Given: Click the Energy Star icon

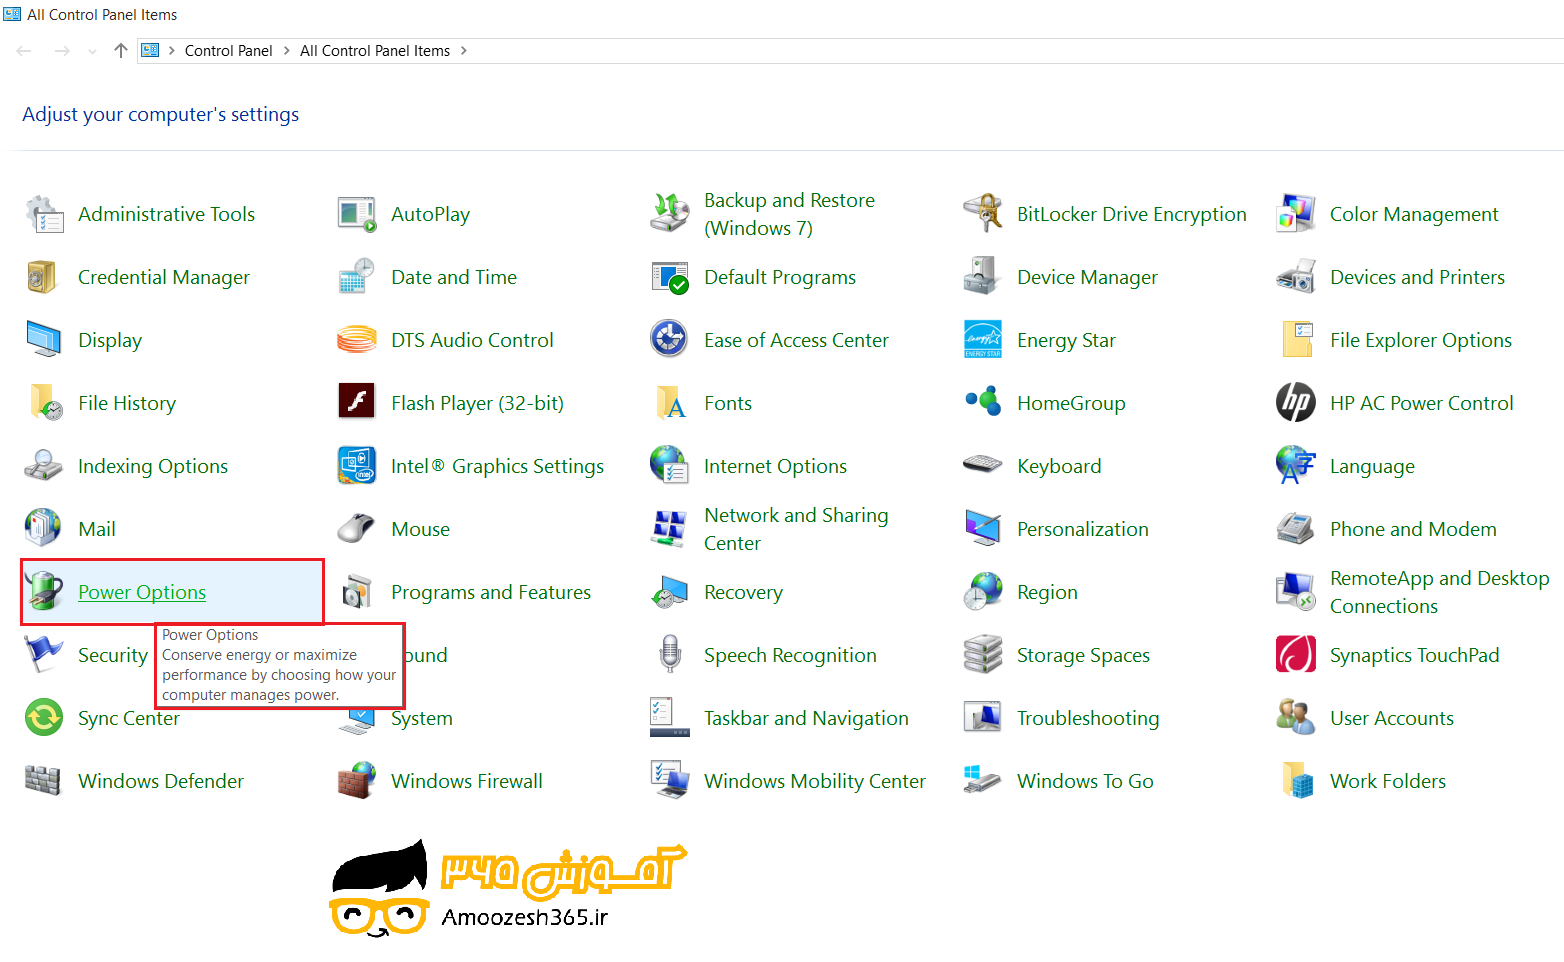Looking at the screenshot, I should coord(982,340).
